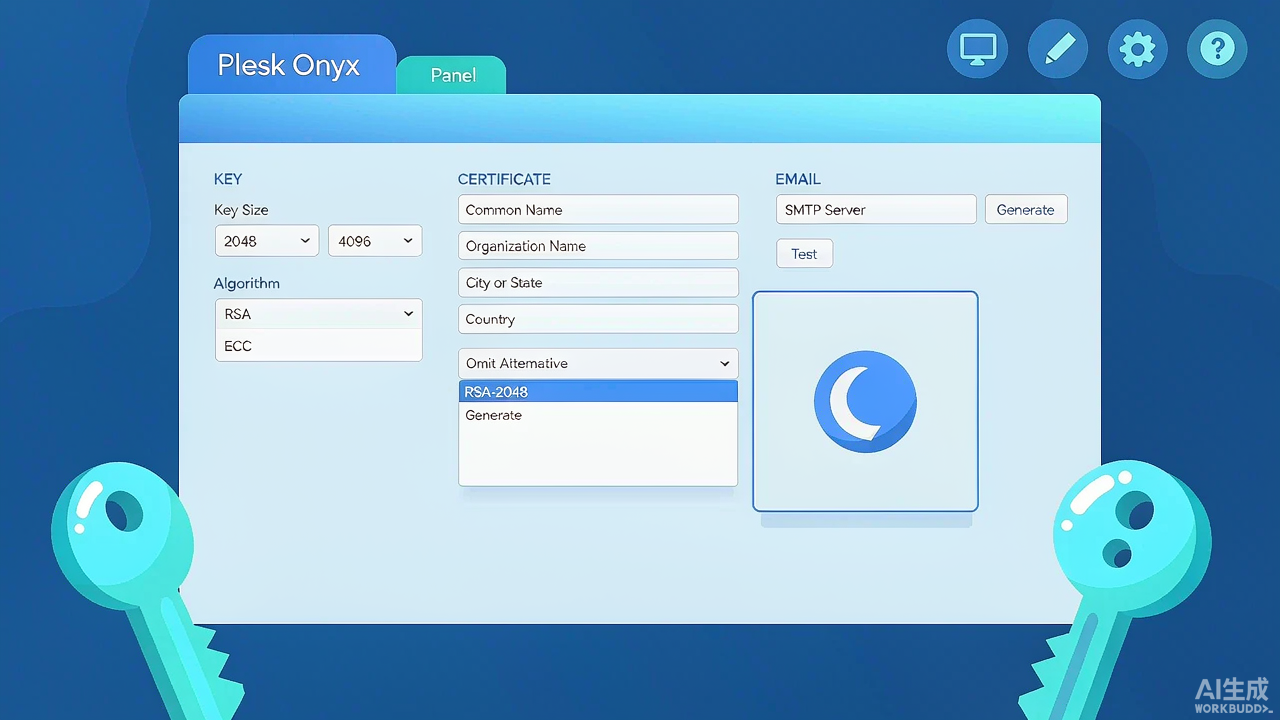Select the ECC algorithm option
1280x720 pixels.
(318, 346)
